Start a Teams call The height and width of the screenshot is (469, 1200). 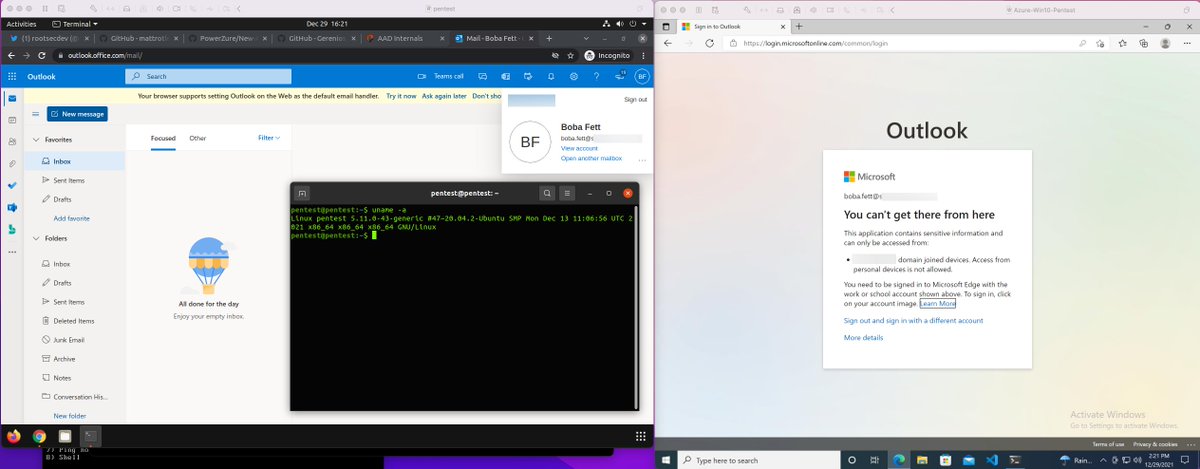point(441,76)
